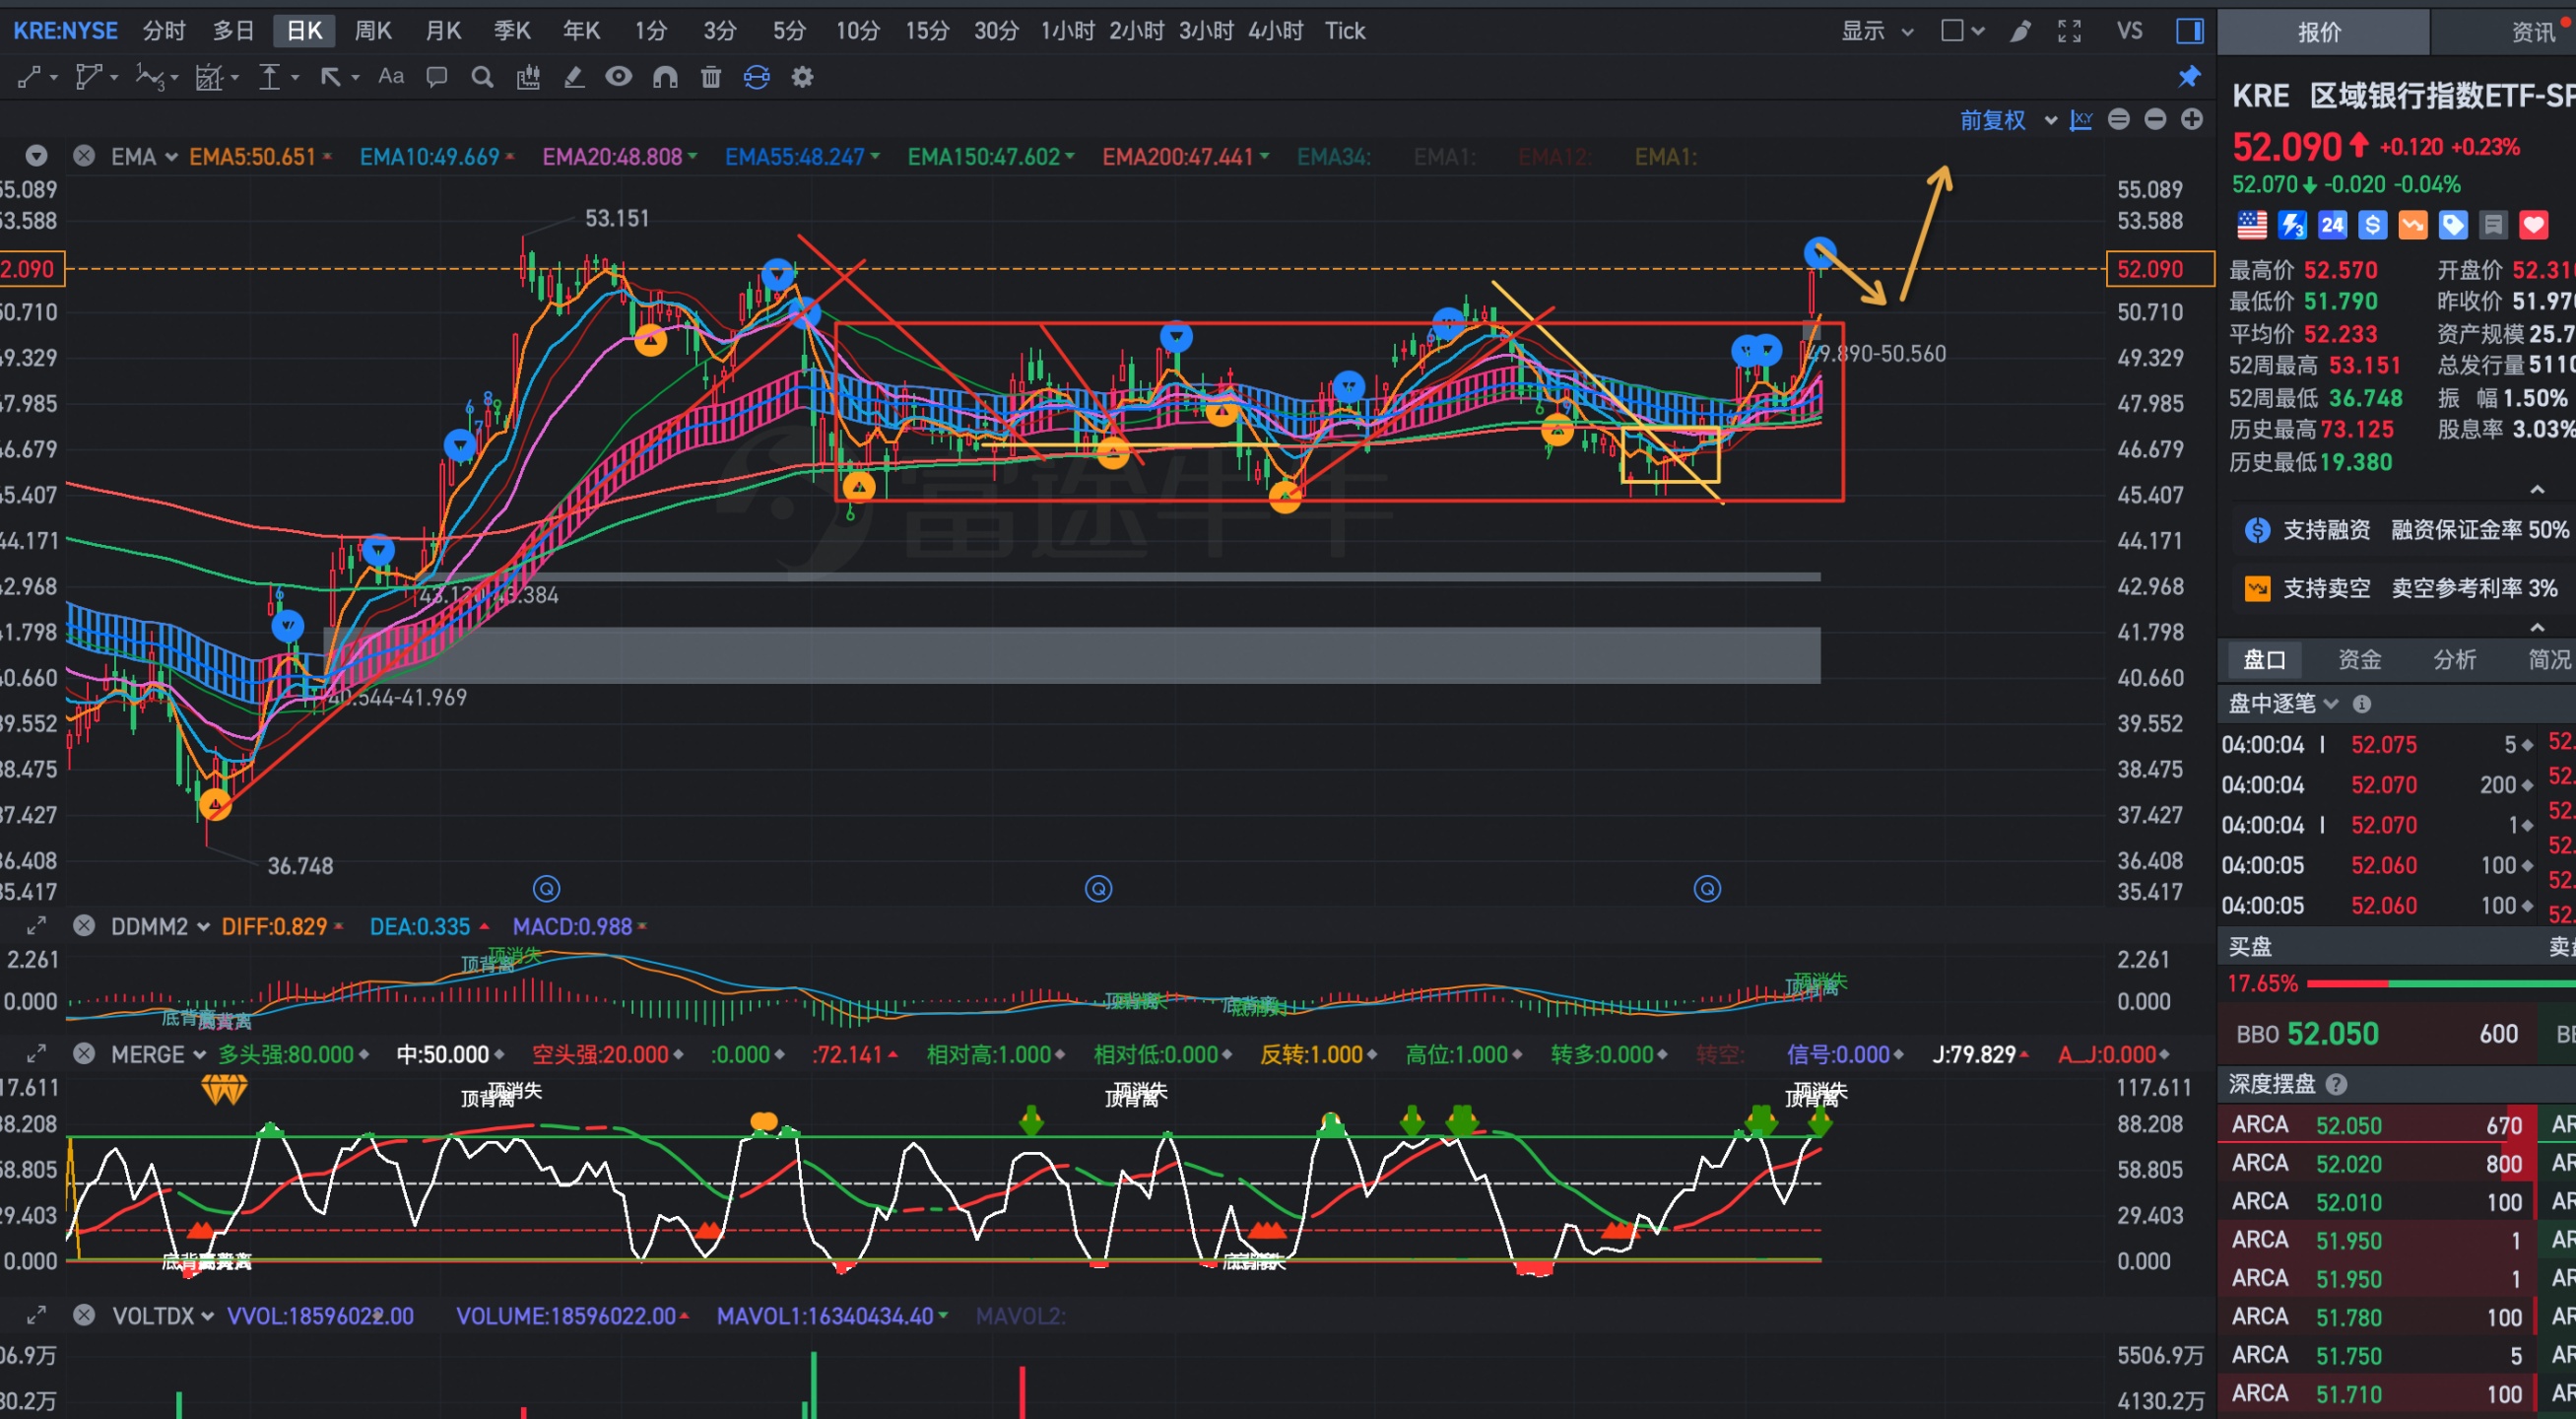Click the EMA20 pink value label

[612, 157]
